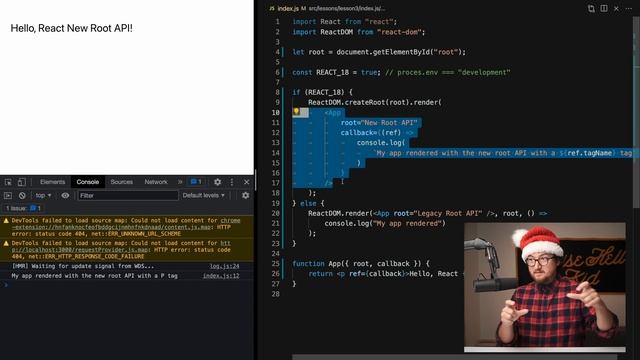The width and height of the screenshot is (640, 360).
Task: Click 'REACT_18' in the const declaration on line 6
Action: tap(332, 72)
